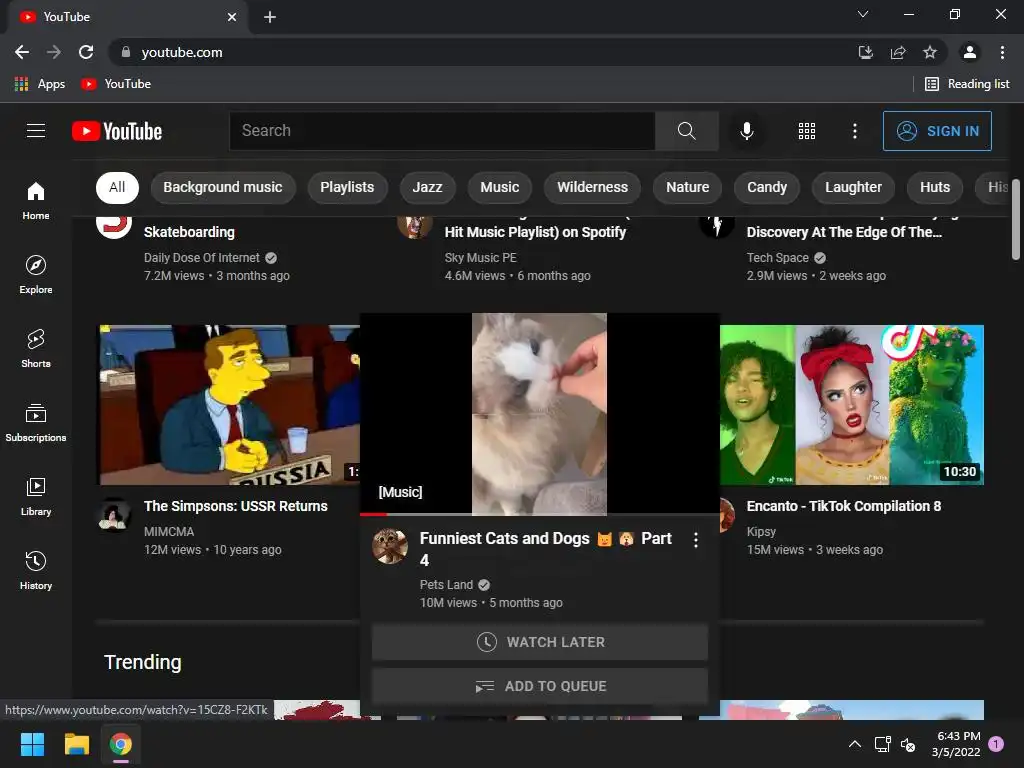This screenshot has height=768, width=1024.
Task: Start voice search with the microphone icon
Action: [746, 131]
